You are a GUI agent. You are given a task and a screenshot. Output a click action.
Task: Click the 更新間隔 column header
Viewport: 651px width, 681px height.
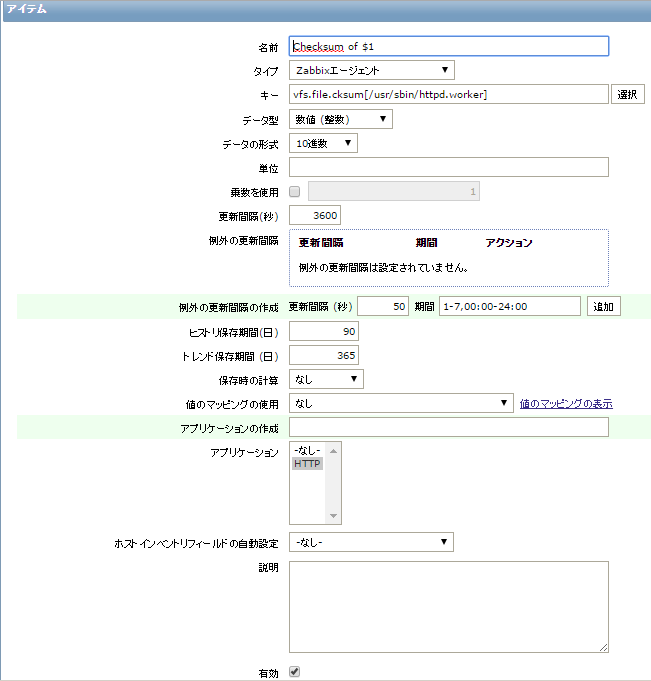321,243
